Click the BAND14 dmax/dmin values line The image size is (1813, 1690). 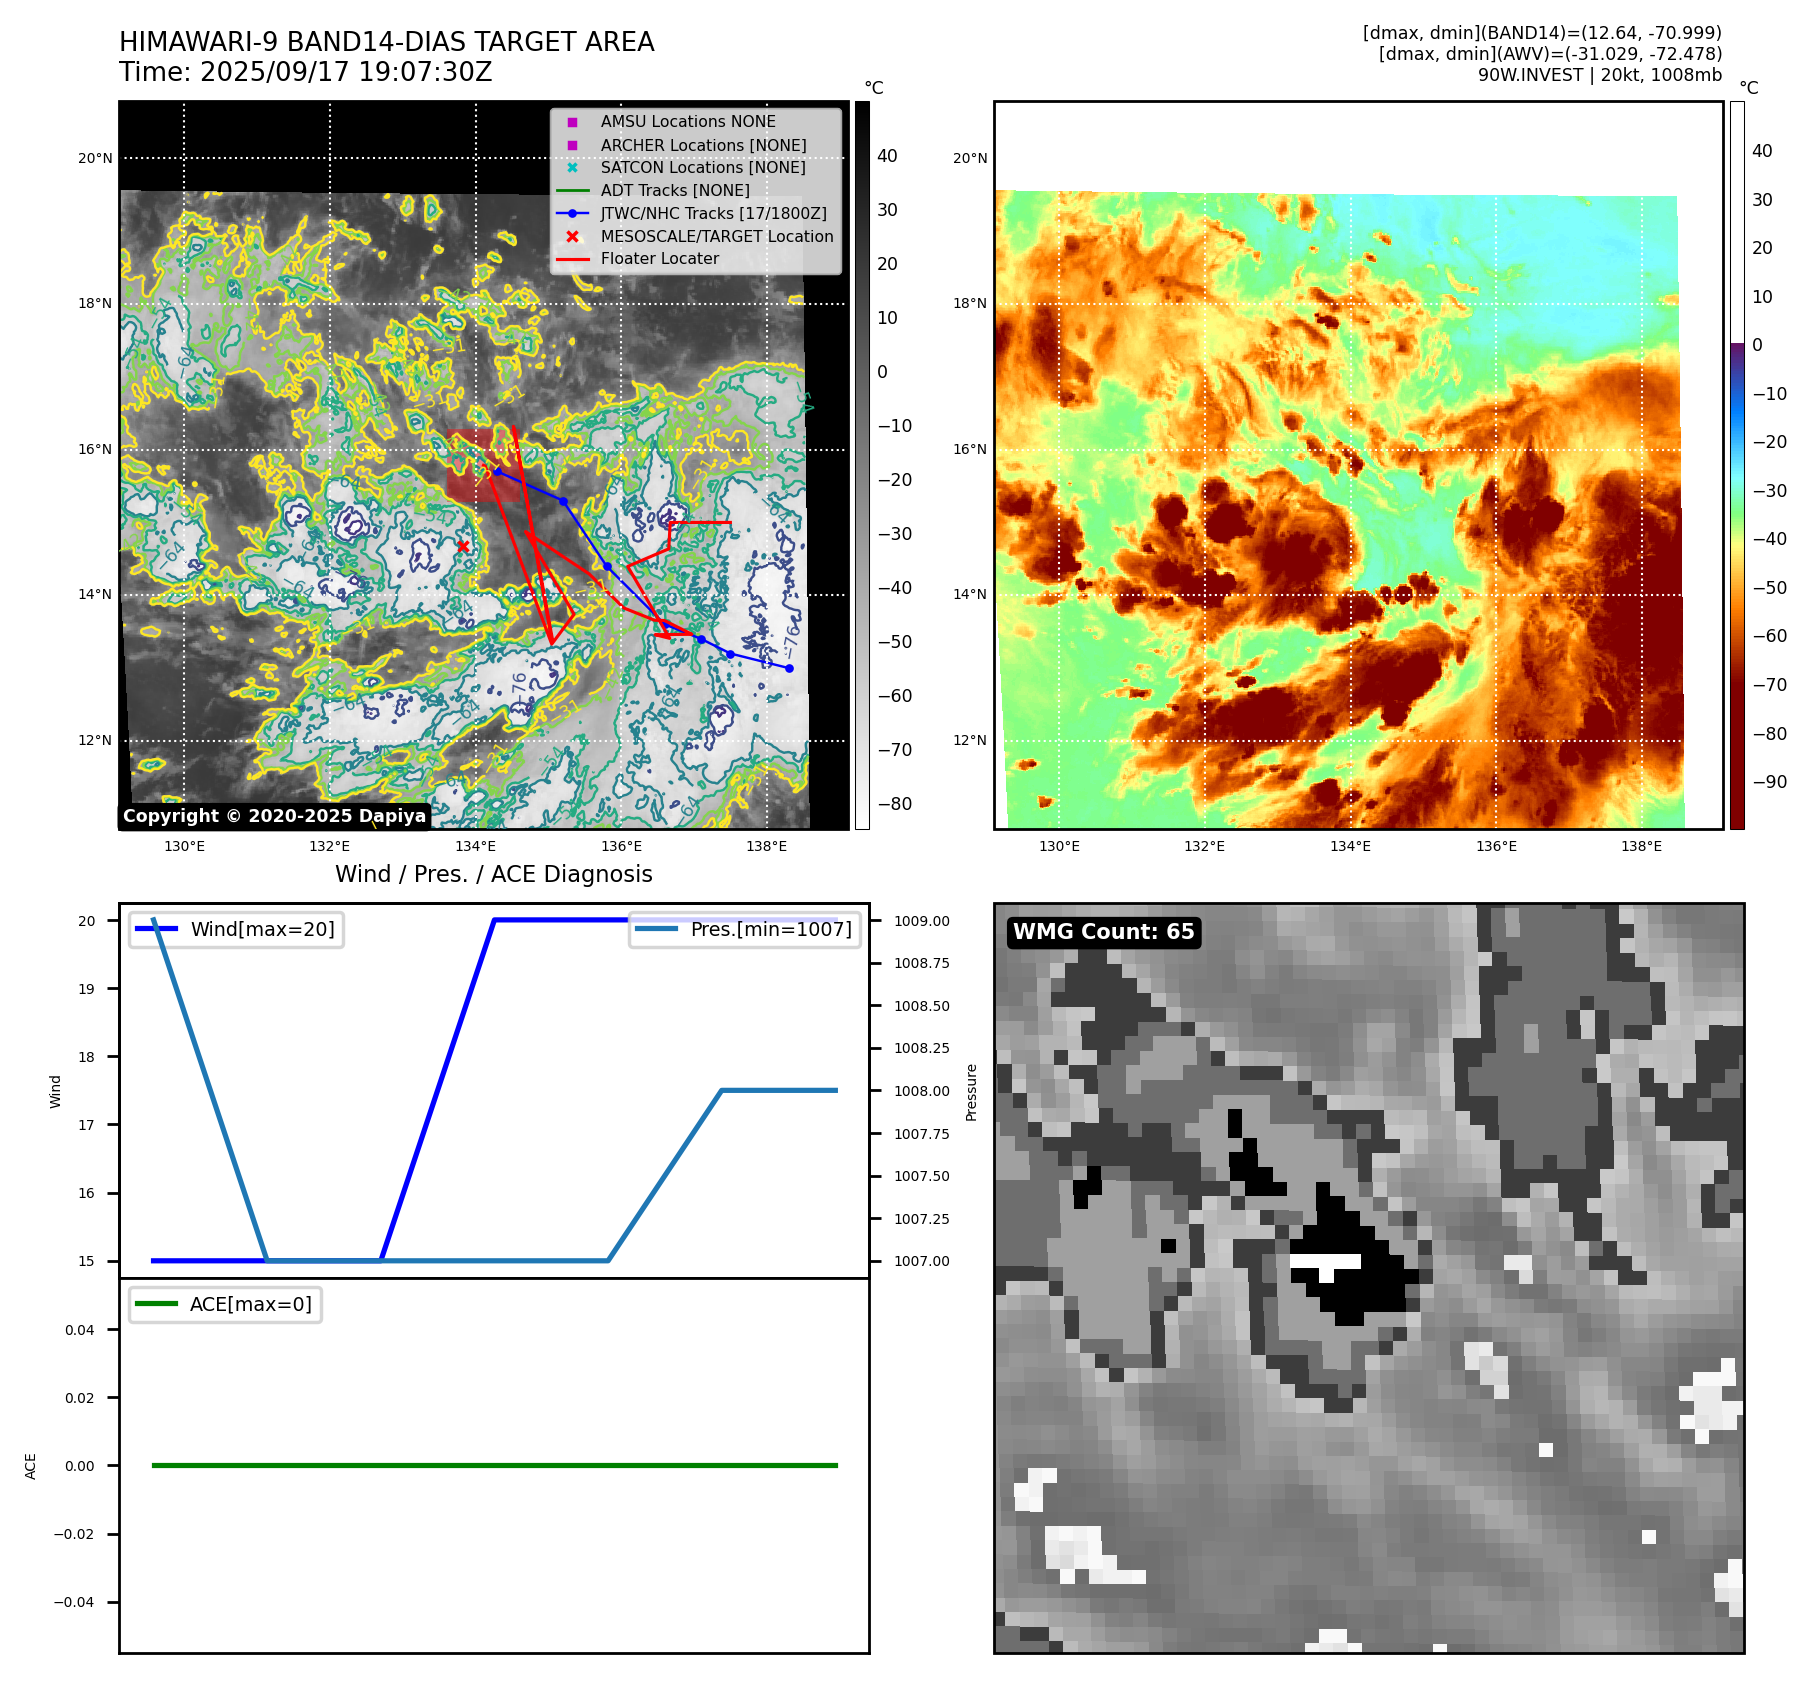click(x=1542, y=33)
